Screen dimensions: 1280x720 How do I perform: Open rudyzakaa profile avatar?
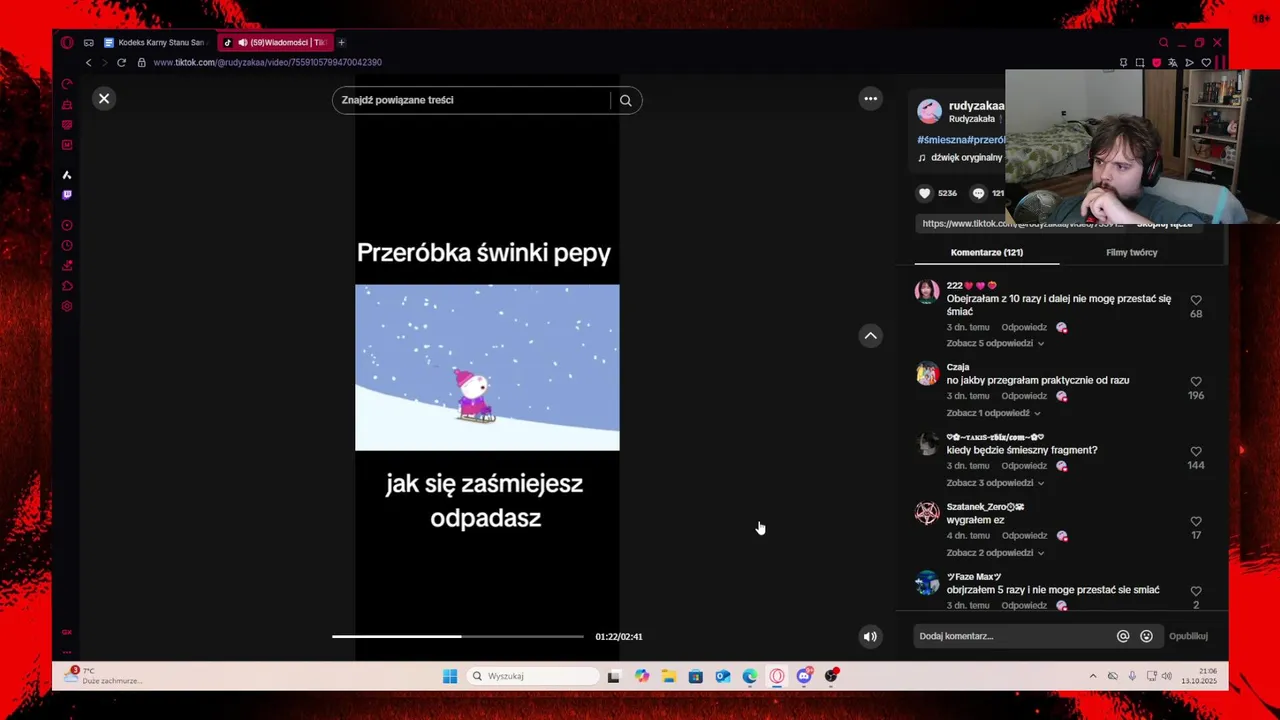[930, 111]
